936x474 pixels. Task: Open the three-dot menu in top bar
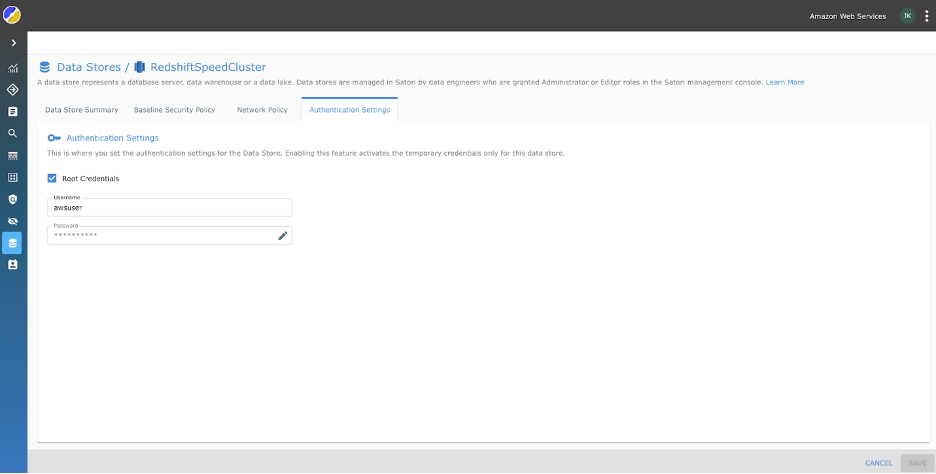926,16
